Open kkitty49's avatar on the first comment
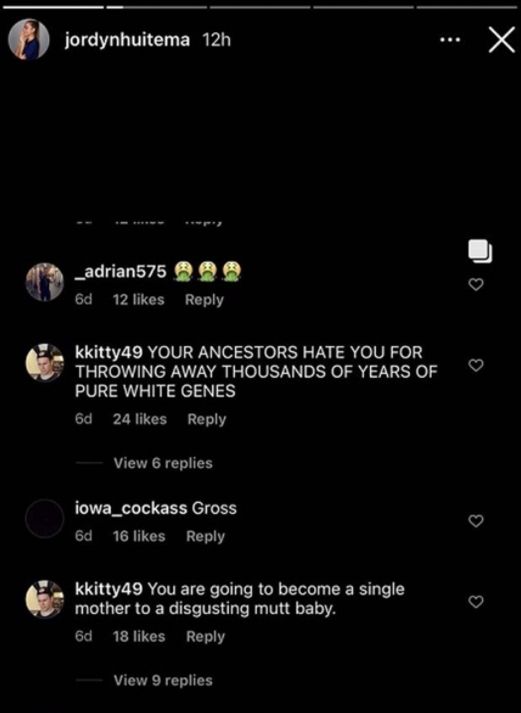Image resolution: width=521 pixels, height=713 pixels. (45, 362)
